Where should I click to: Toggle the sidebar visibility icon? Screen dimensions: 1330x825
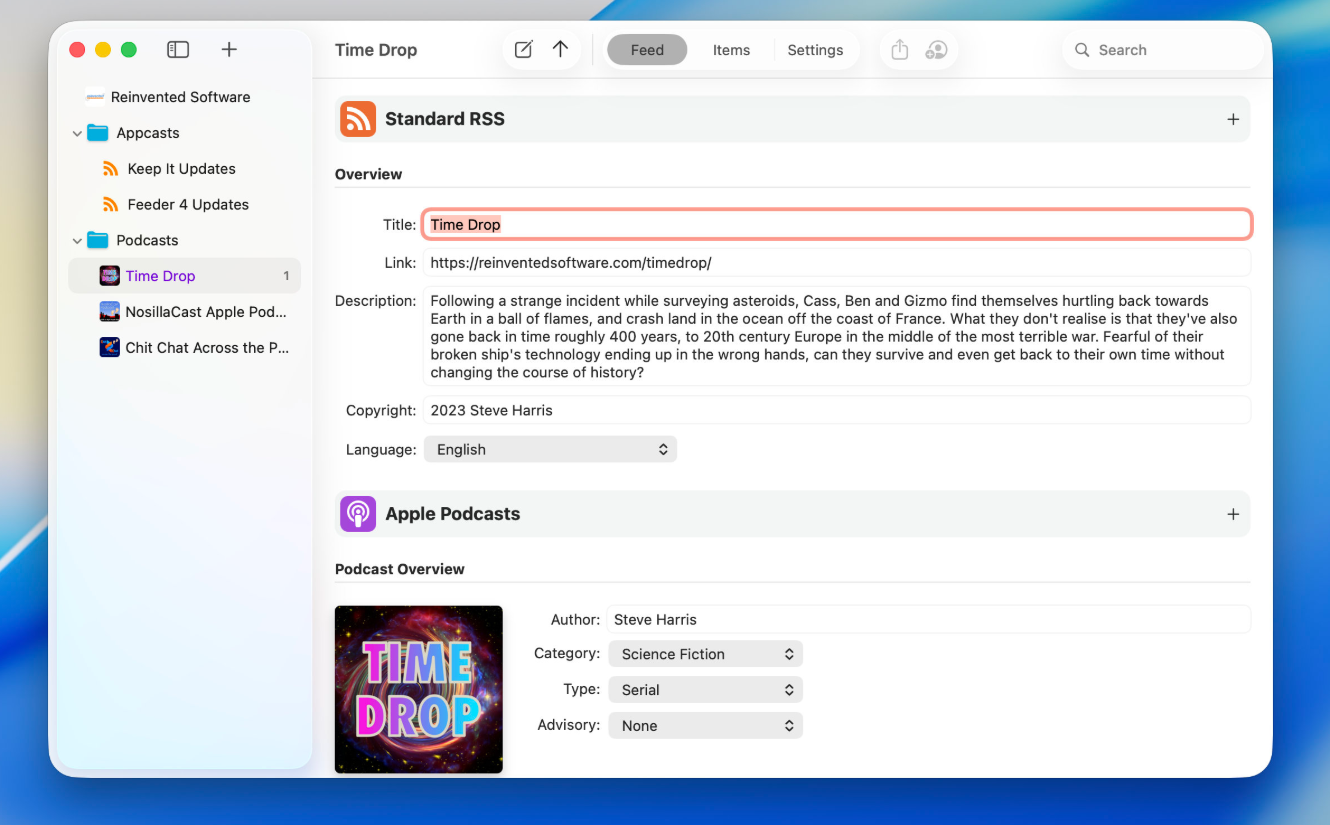pyautogui.click(x=178, y=49)
